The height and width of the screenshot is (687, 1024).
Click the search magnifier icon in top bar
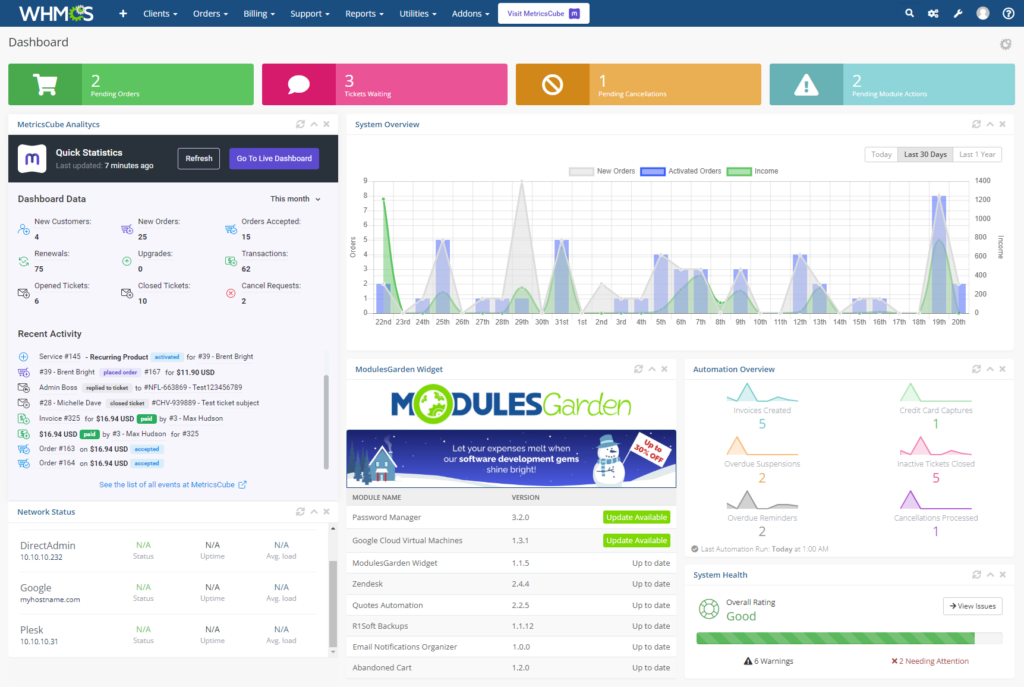pyautogui.click(x=909, y=14)
